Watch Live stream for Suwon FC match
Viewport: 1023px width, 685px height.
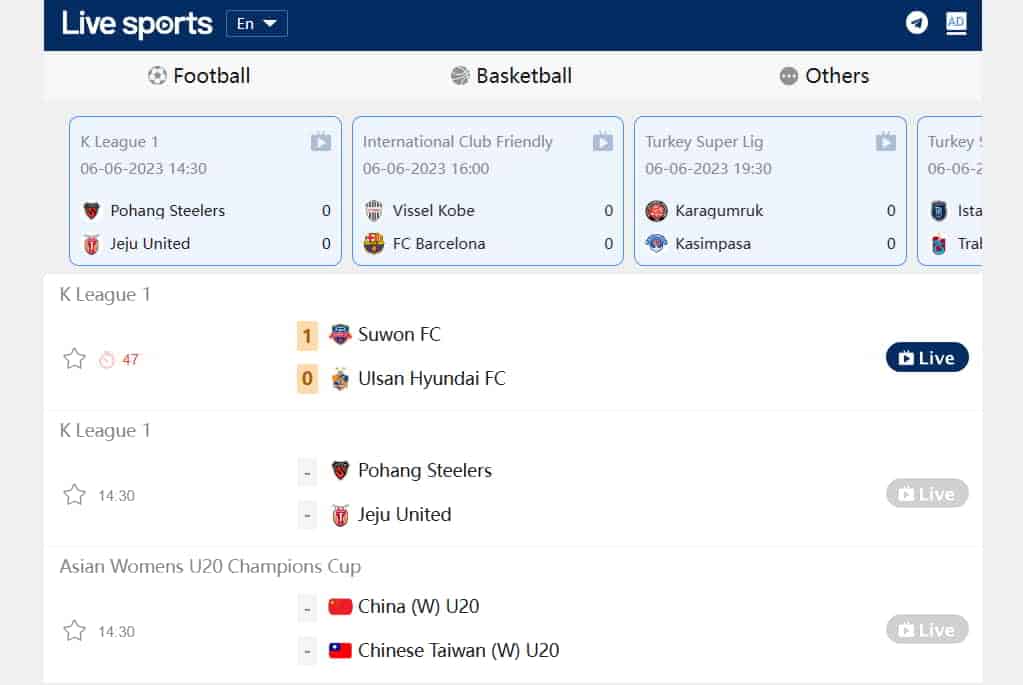pos(926,358)
